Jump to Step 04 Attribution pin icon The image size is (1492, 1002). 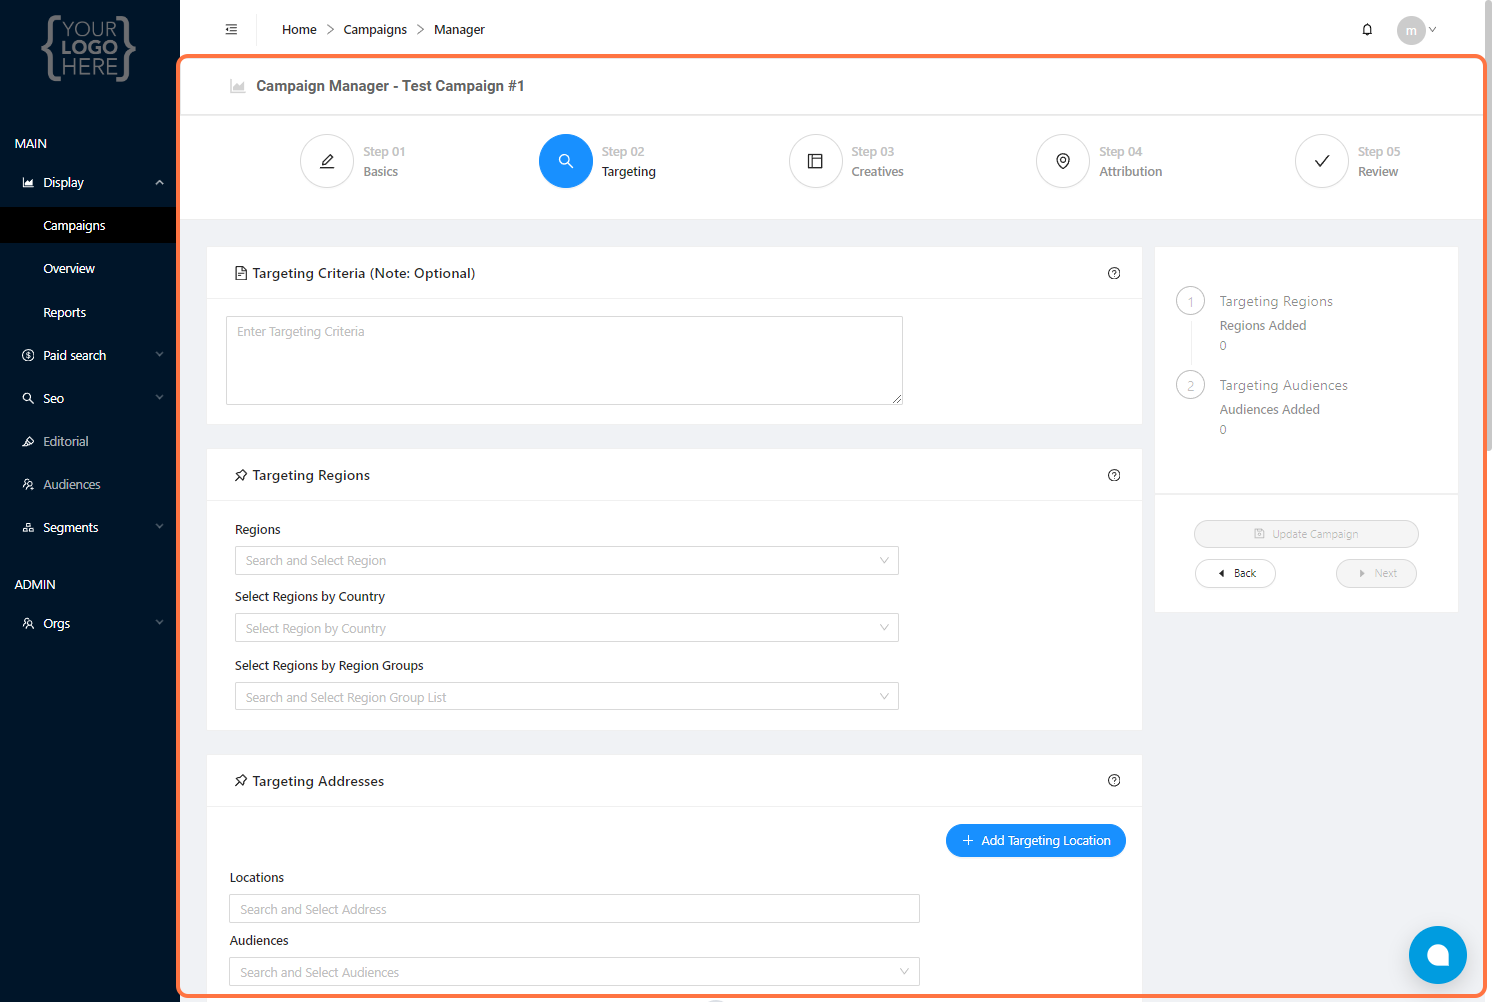tap(1063, 161)
